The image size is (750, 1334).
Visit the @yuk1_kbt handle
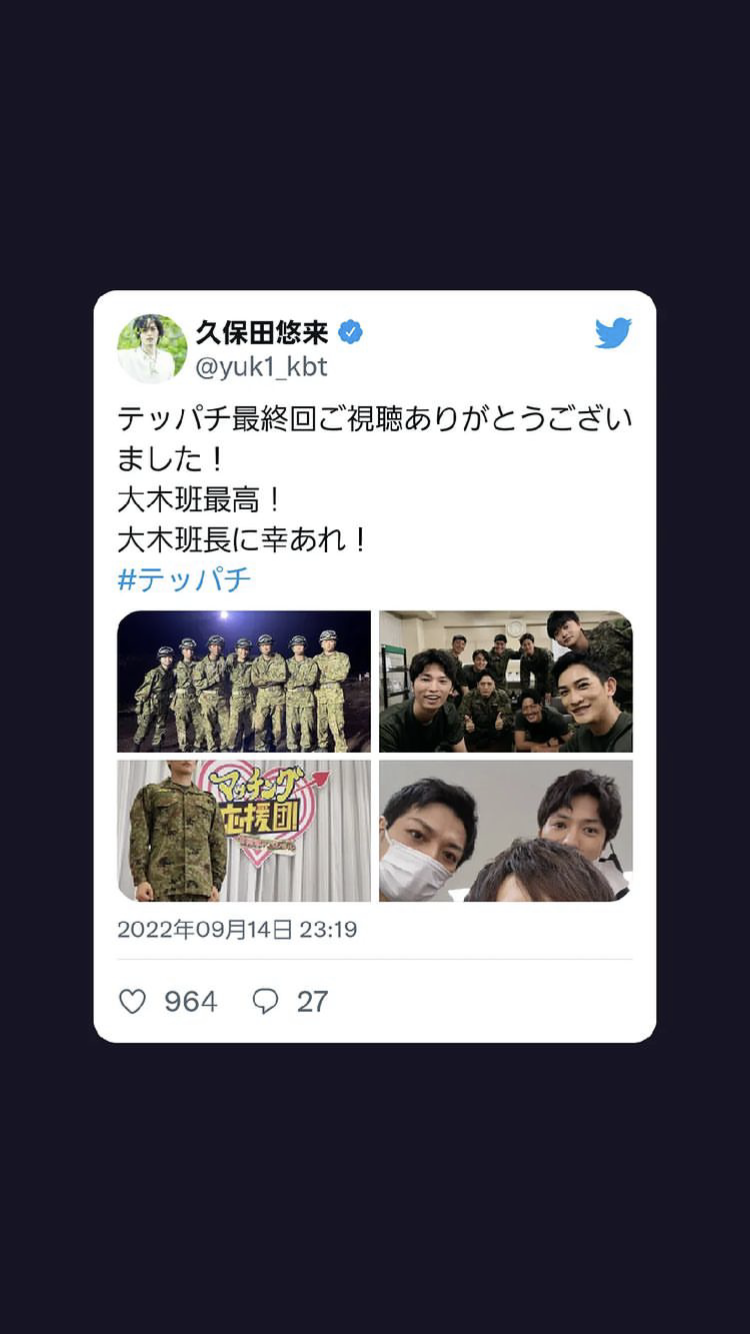(261, 367)
